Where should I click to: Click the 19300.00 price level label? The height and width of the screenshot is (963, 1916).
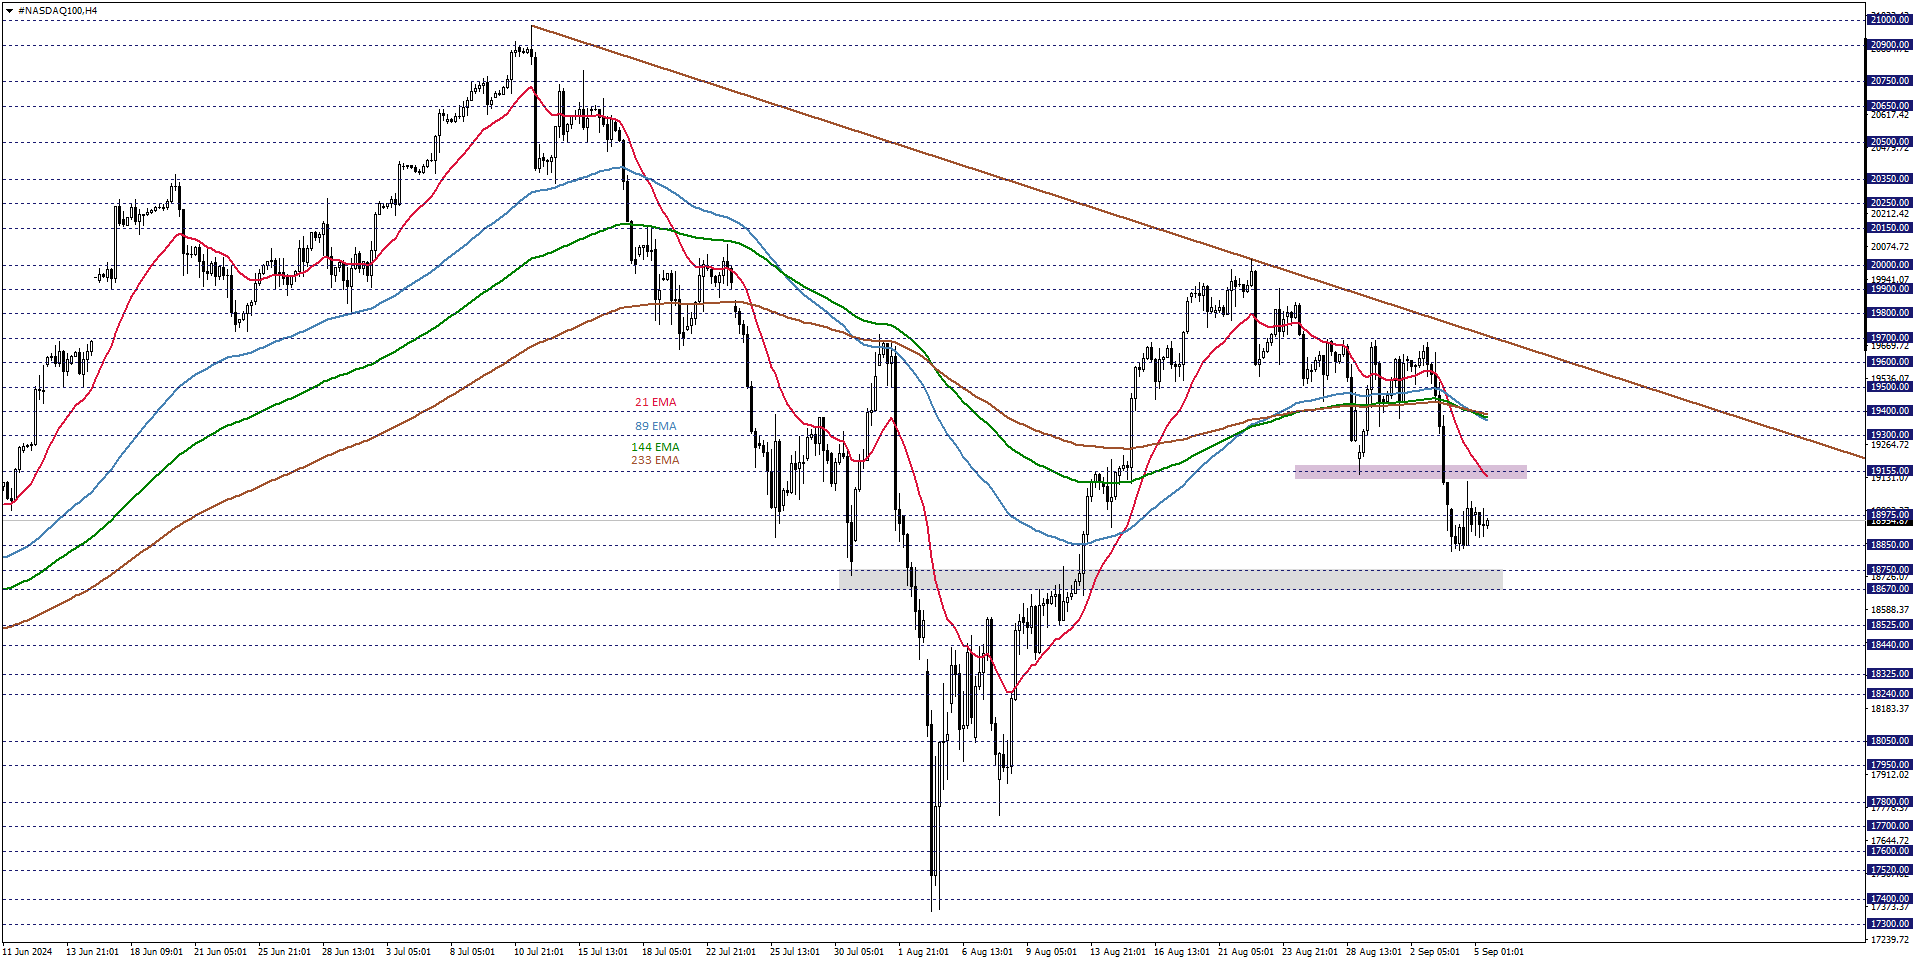click(x=1889, y=435)
